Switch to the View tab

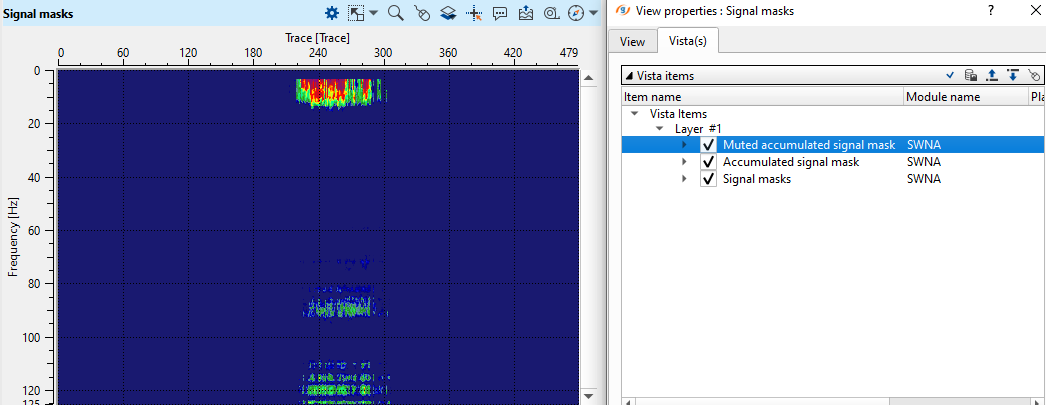(632, 41)
